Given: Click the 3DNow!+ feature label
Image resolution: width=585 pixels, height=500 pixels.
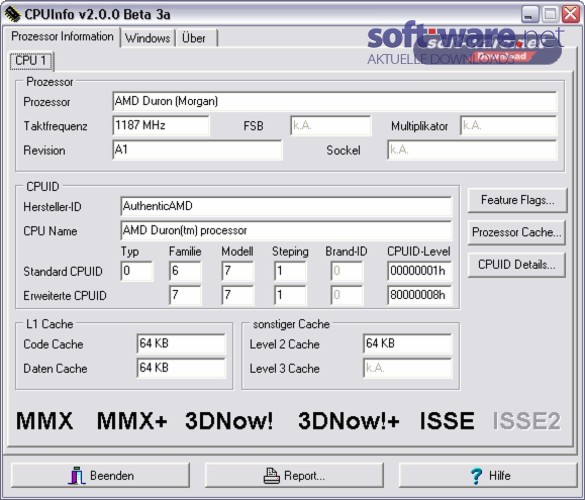Looking at the screenshot, I should tap(348, 421).
